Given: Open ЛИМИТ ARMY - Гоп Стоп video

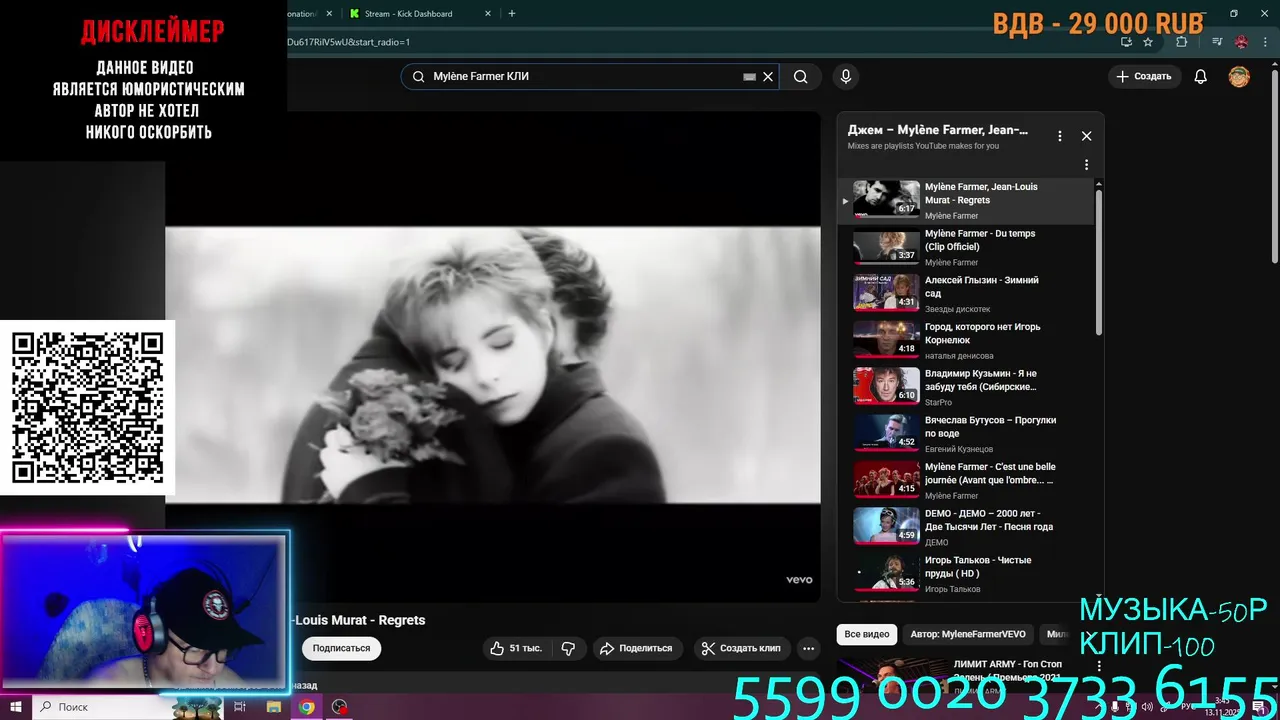Looking at the screenshot, I should pos(1007,670).
